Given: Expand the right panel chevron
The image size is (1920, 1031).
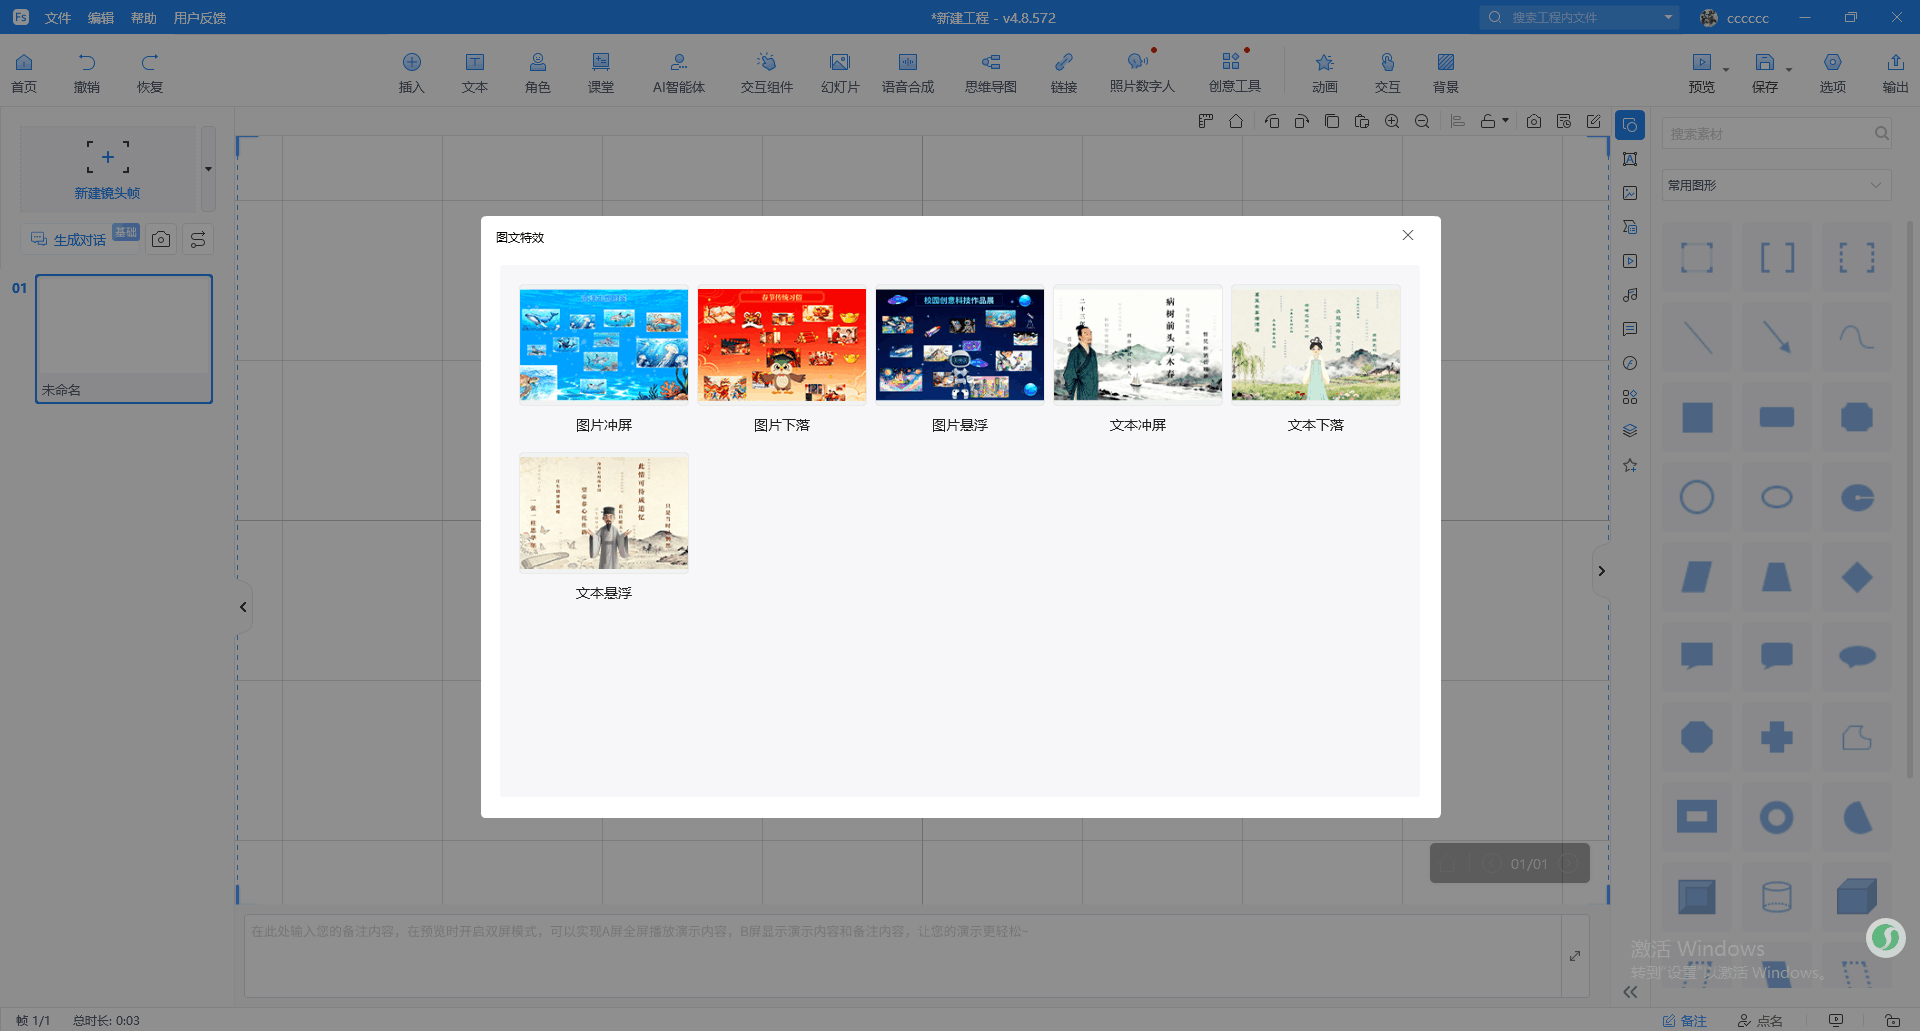Looking at the screenshot, I should click(1601, 571).
